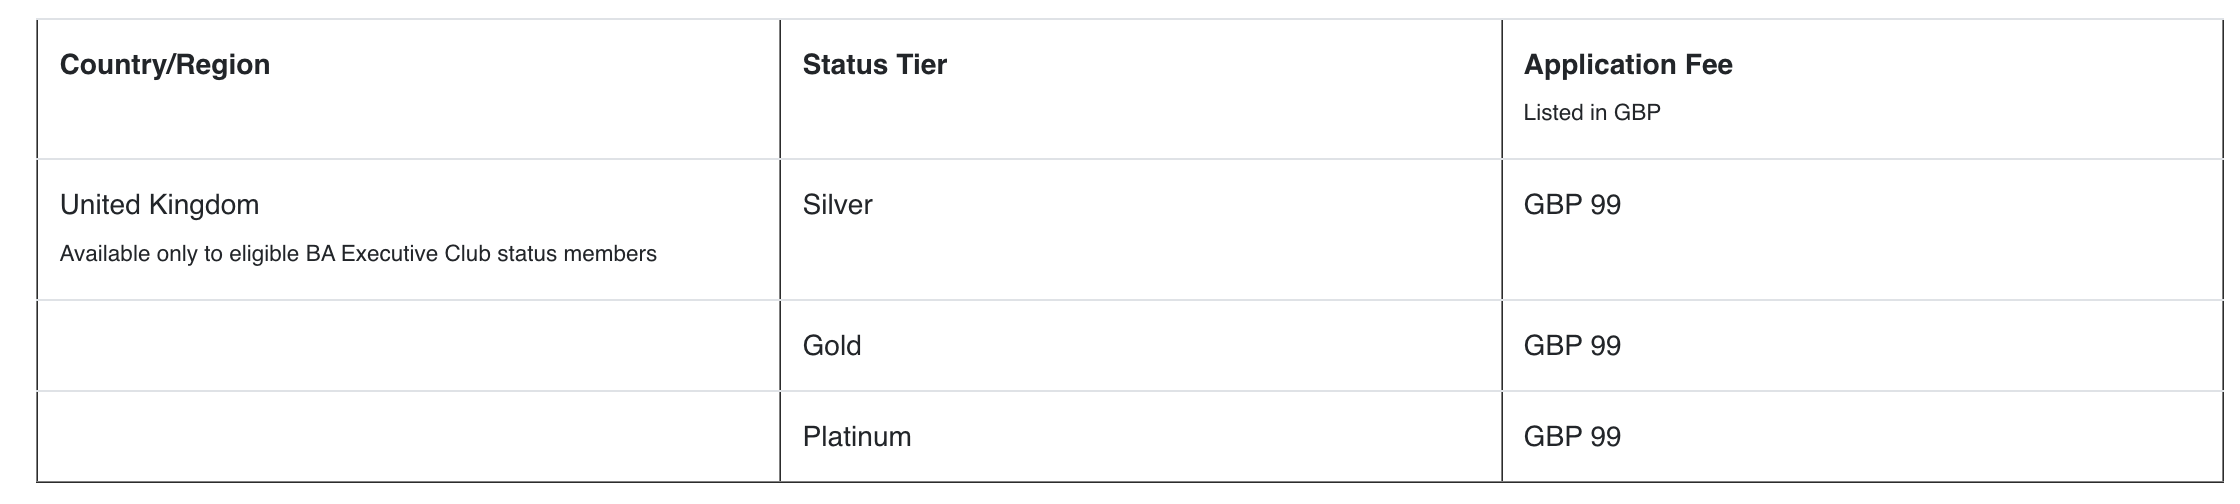
Task: Select the Silver status tier cell
Action: pos(837,205)
